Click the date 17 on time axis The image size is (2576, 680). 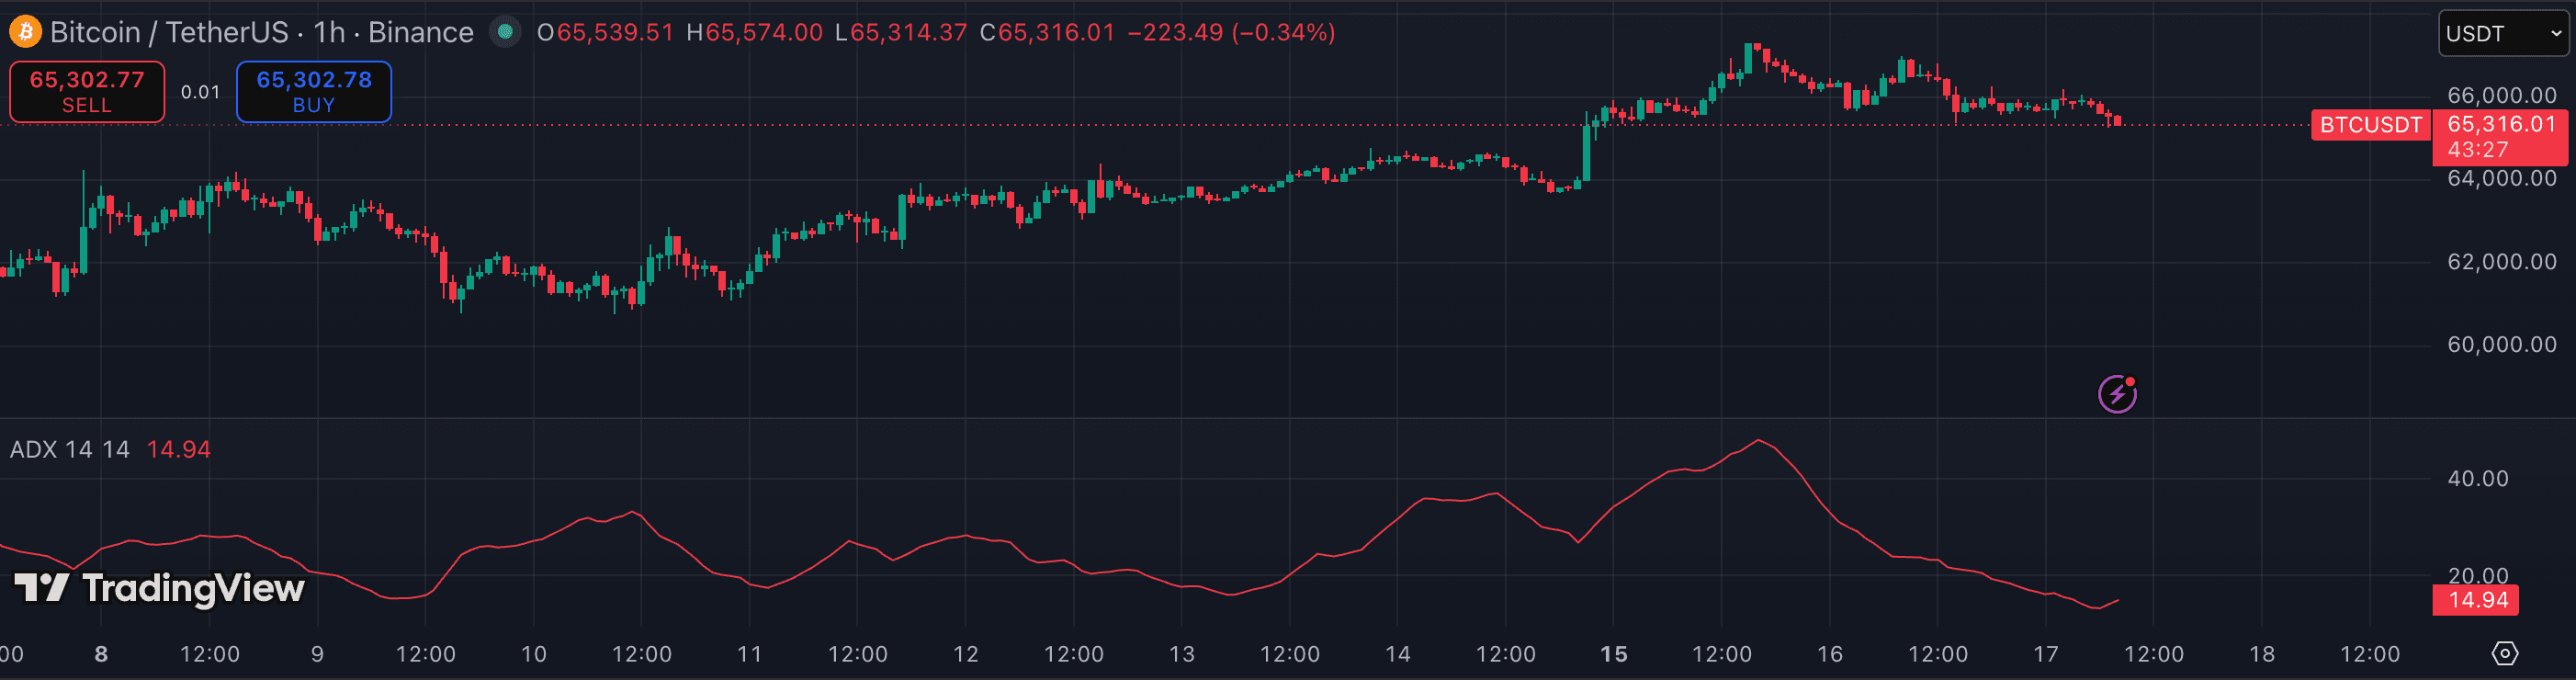coord(2045,654)
